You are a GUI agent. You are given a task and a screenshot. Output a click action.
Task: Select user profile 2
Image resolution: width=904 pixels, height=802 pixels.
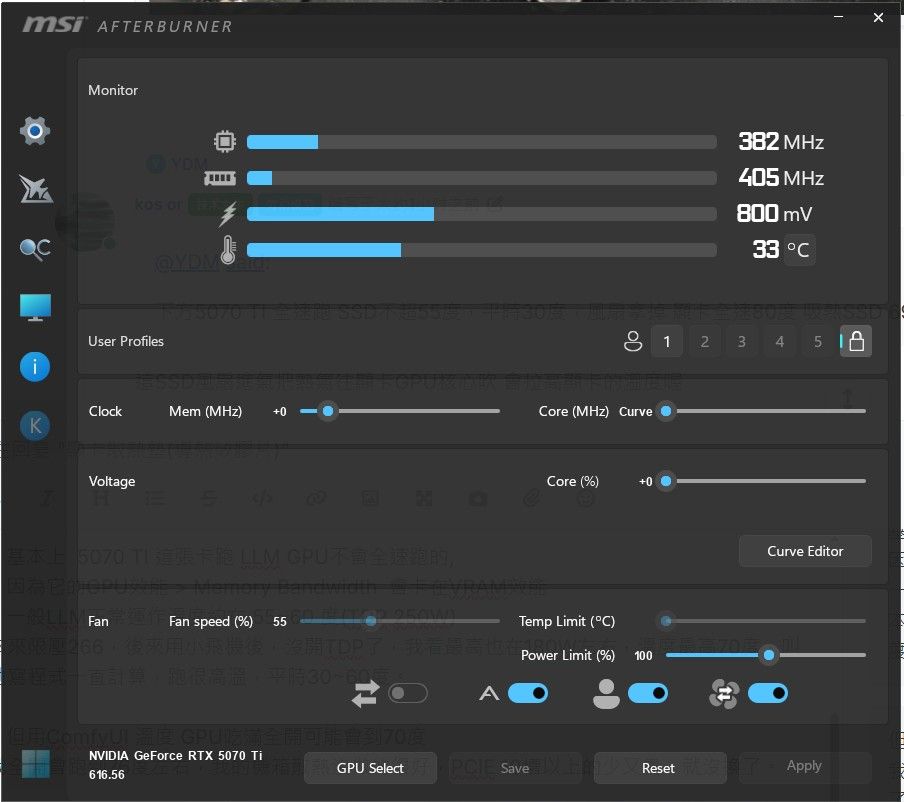pos(705,342)
